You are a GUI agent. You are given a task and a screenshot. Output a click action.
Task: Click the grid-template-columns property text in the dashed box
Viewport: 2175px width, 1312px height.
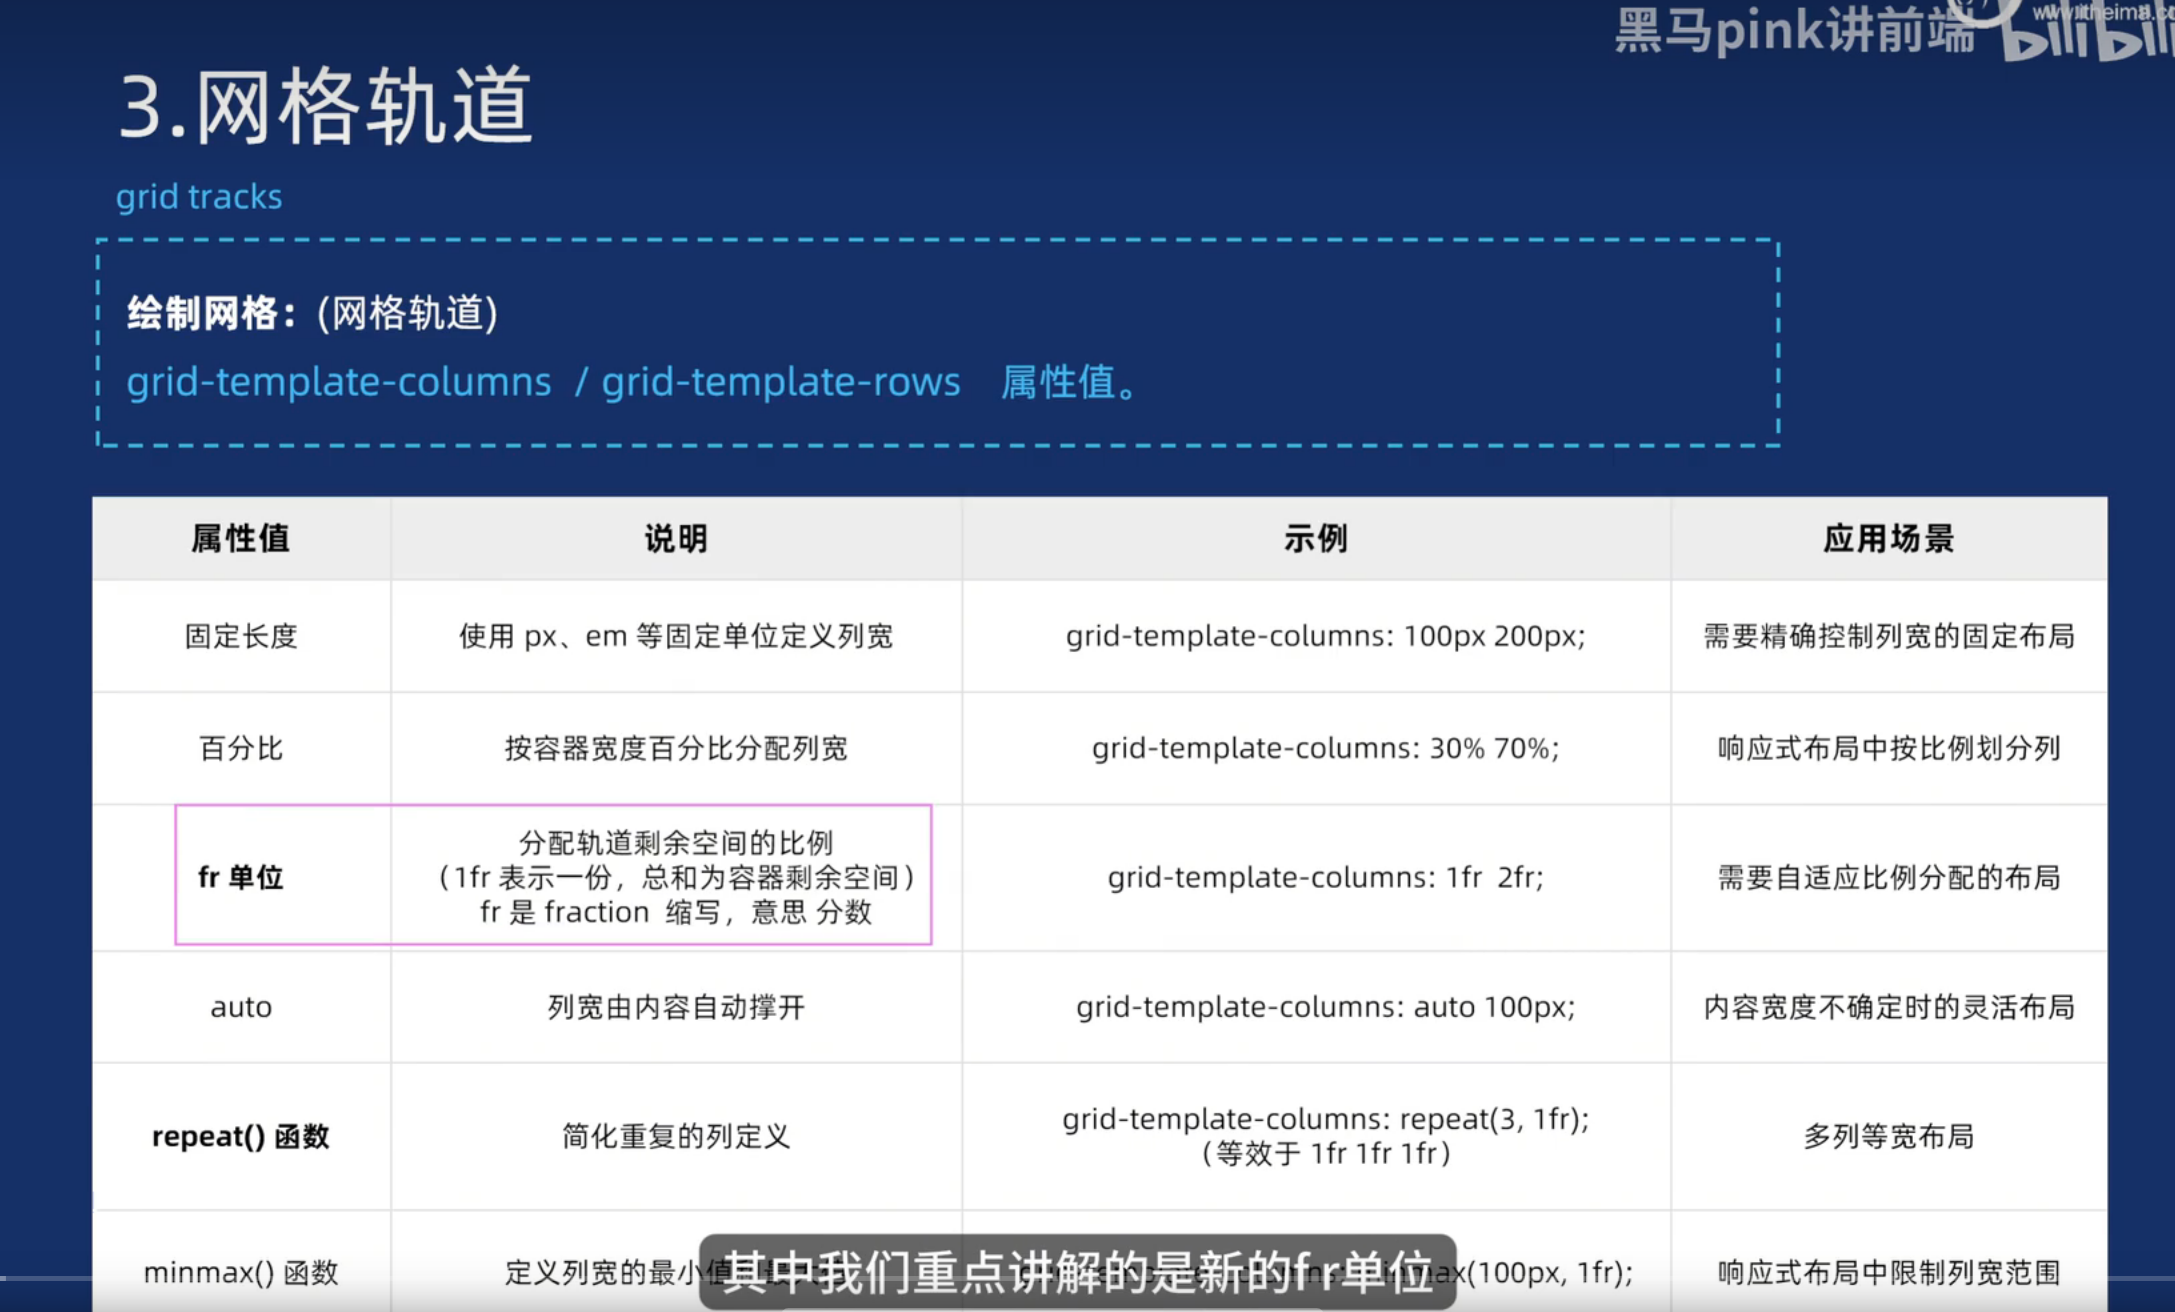click(339, 382)
